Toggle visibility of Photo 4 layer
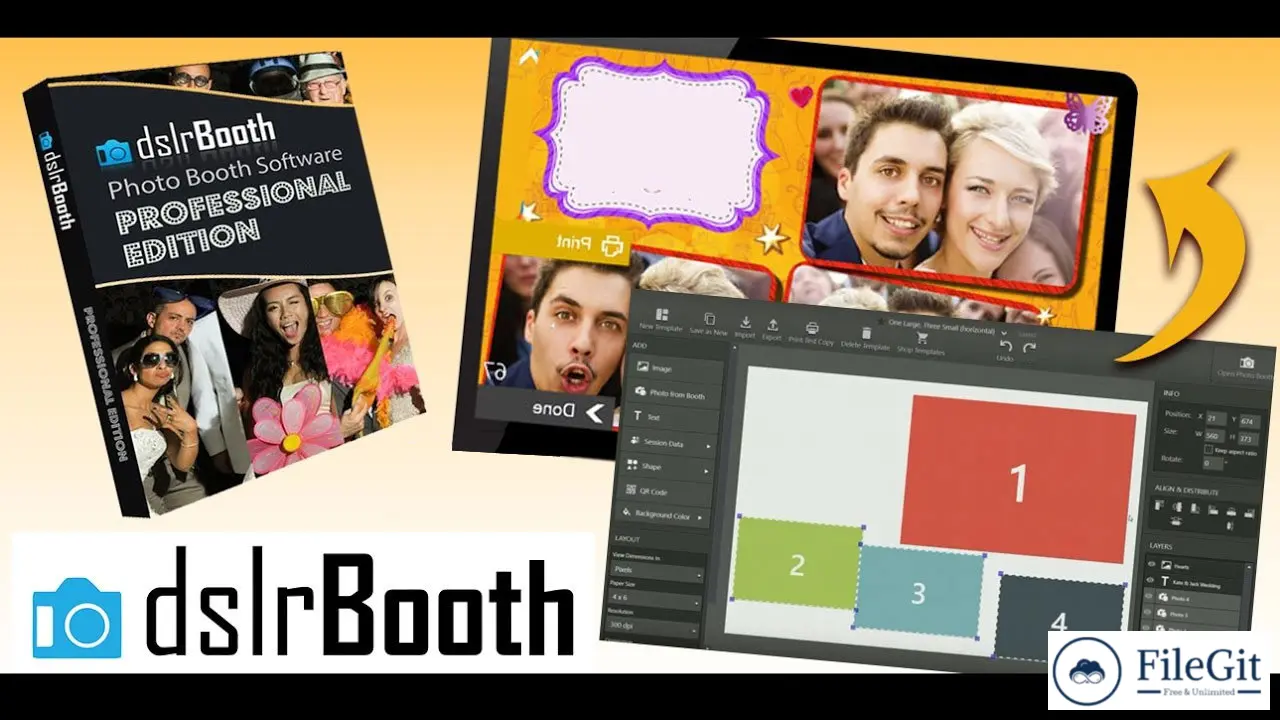 click(1148, 596)
